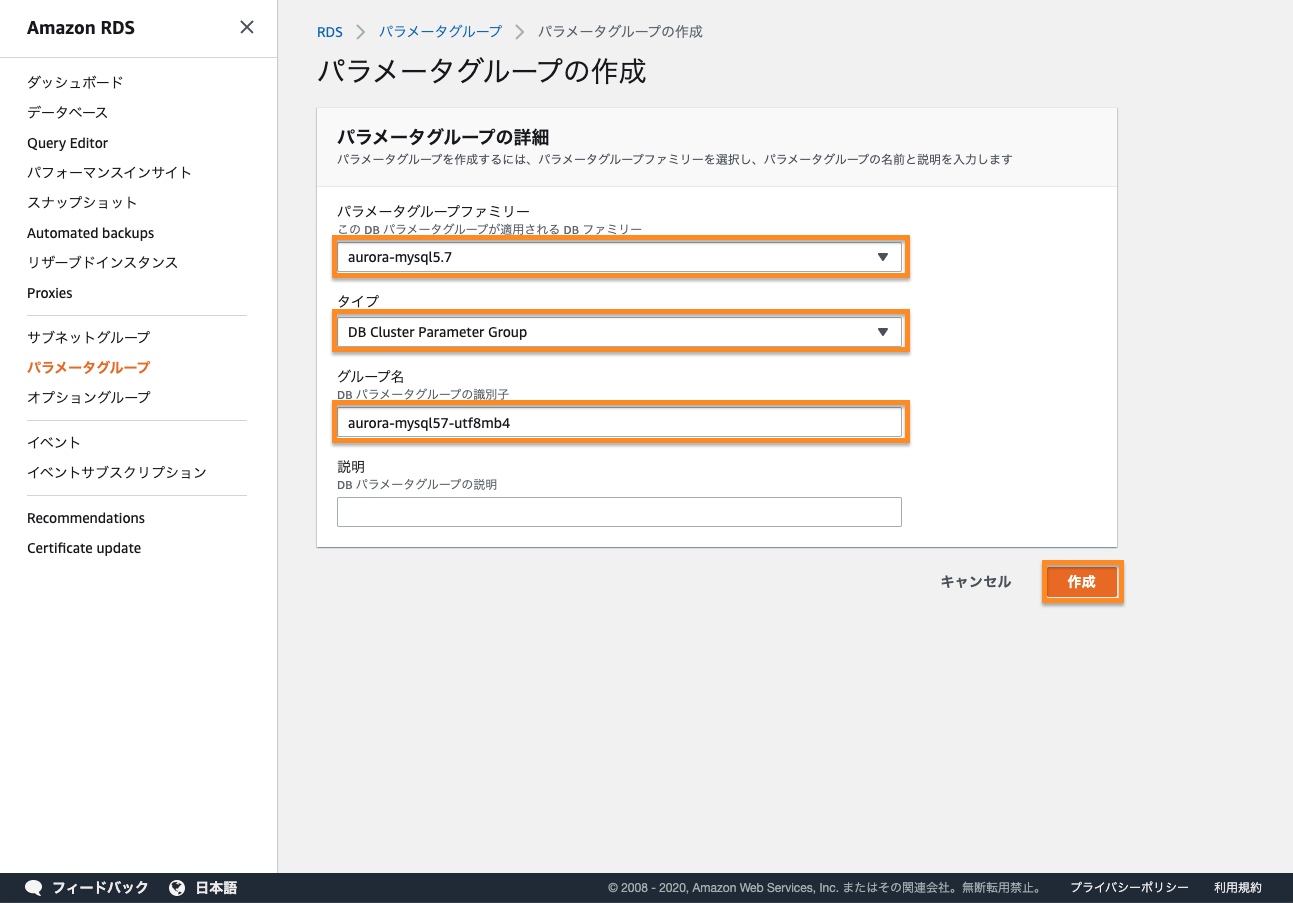Click the キャンセル button
The width and height of the screenshot is (1293, 903).
(975, 582)
